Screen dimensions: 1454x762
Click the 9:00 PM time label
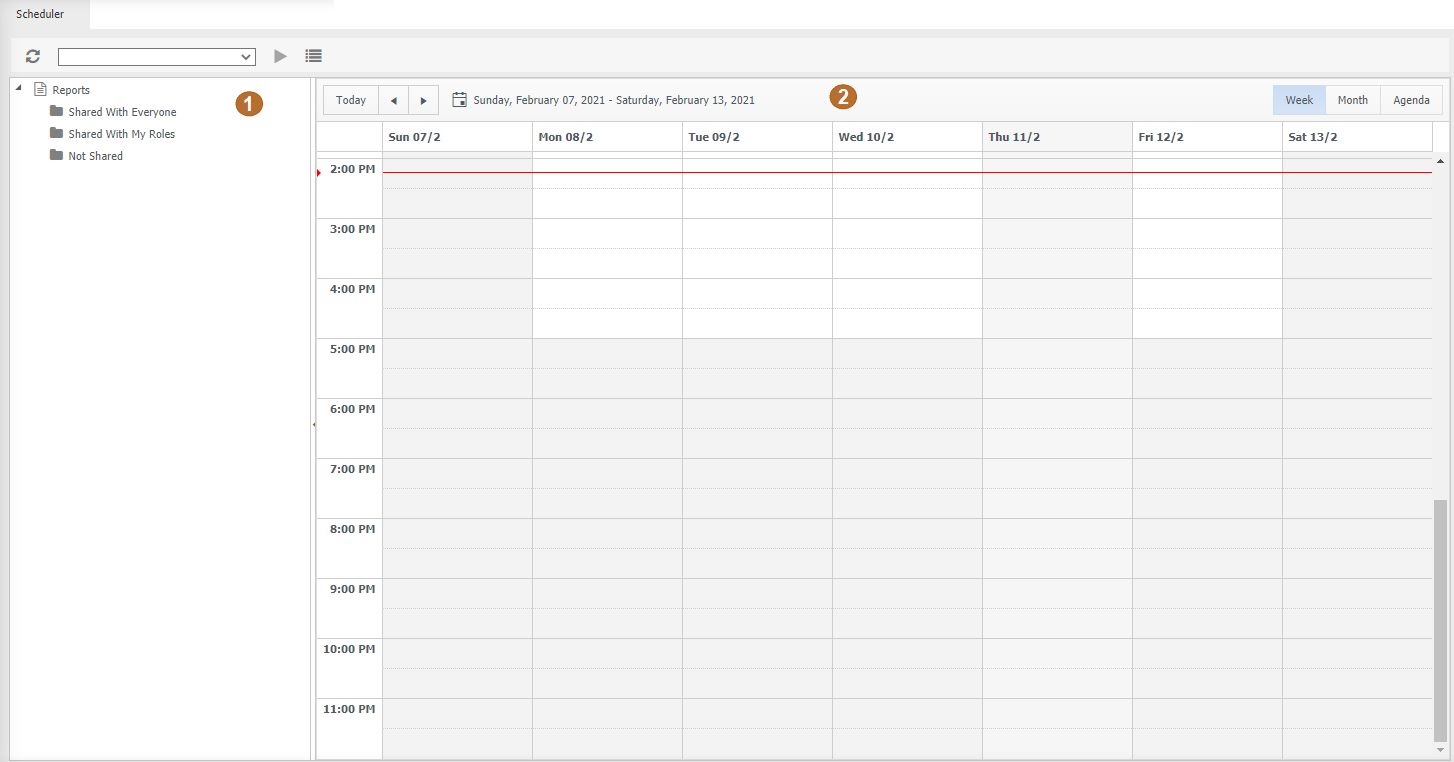(x=352, y=589)
